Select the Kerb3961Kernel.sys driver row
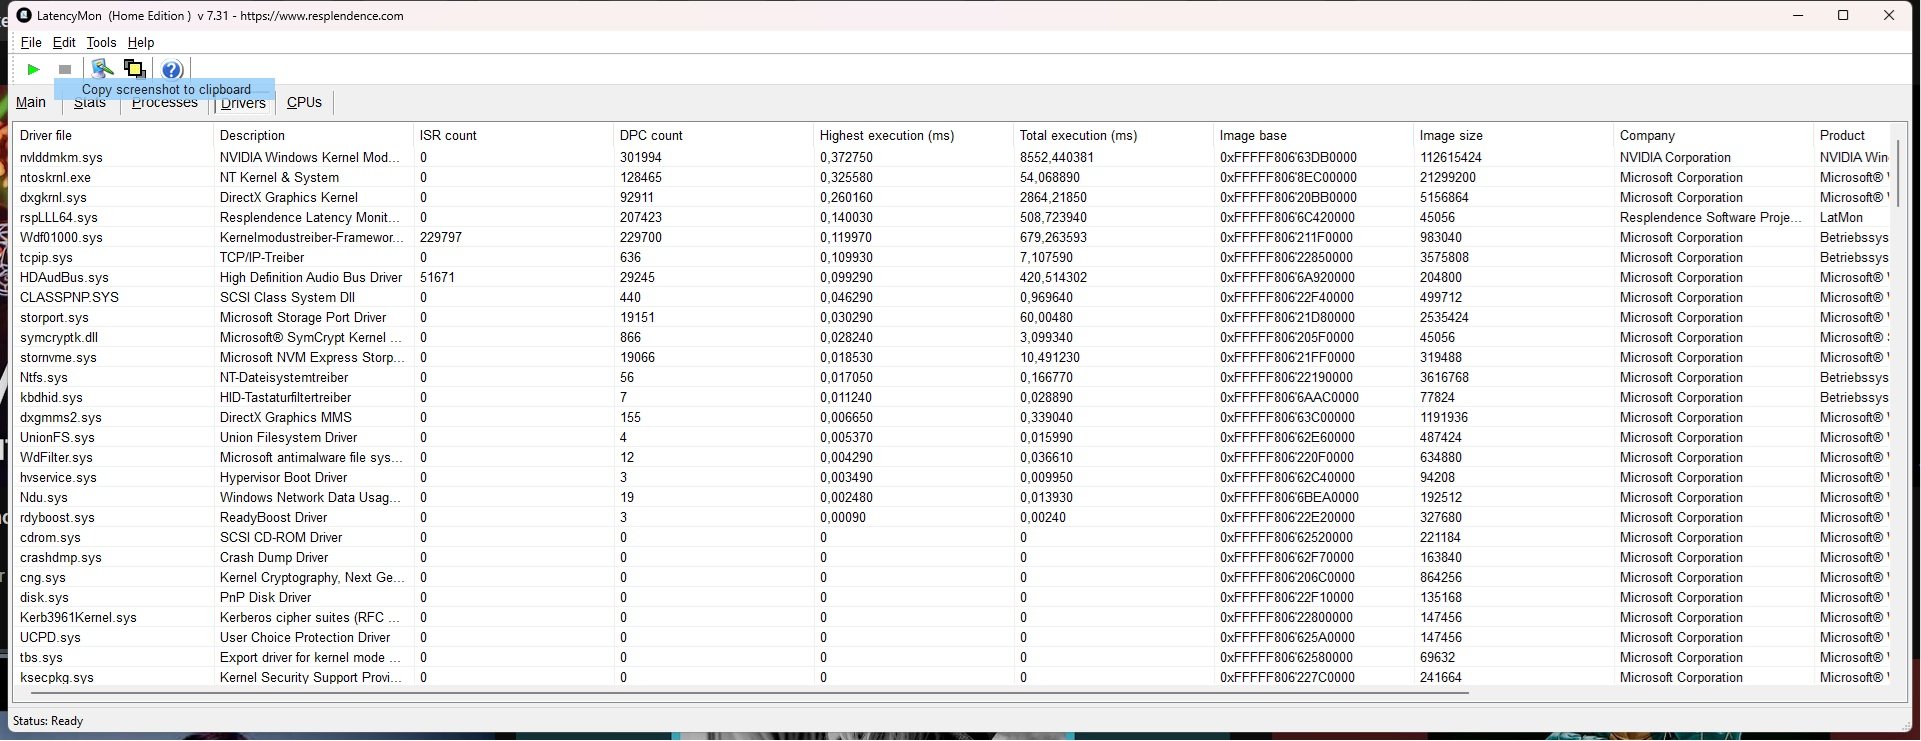This screenshot has height=741, width=1921. pyautogui.click(x=953, y=617)
